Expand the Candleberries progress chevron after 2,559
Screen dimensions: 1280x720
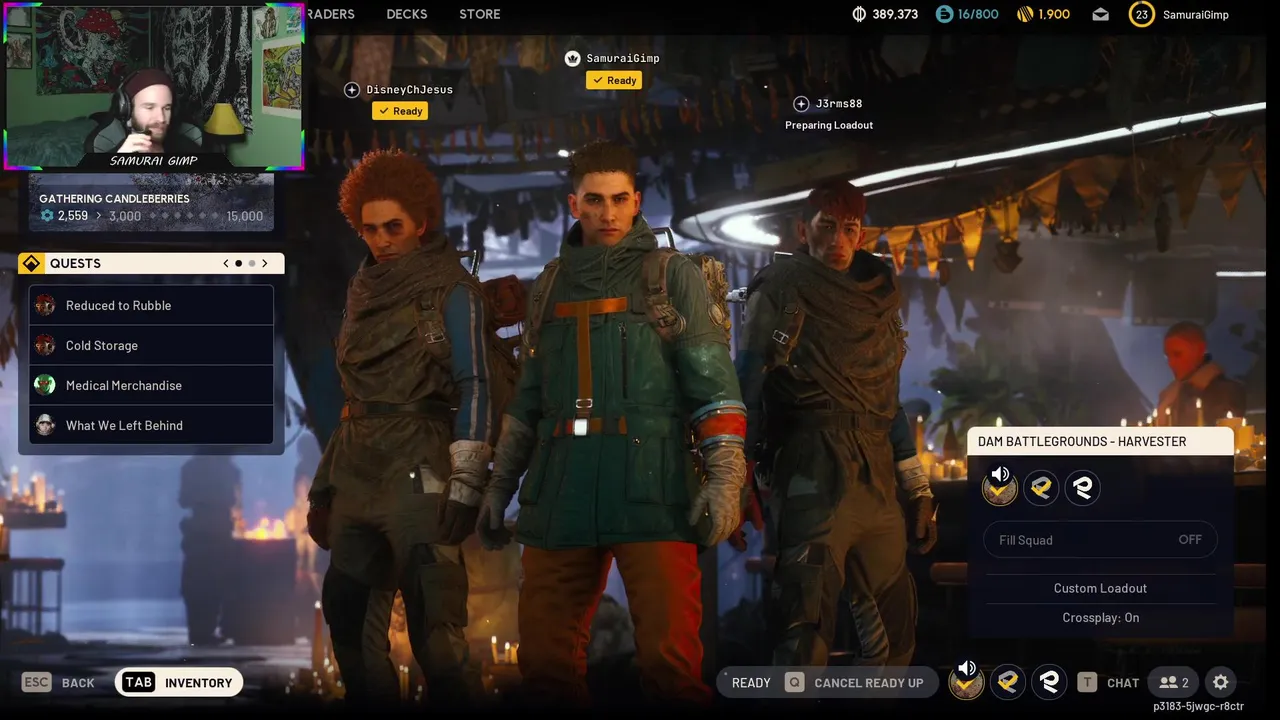pyautogui.click(x=99, y=216)
